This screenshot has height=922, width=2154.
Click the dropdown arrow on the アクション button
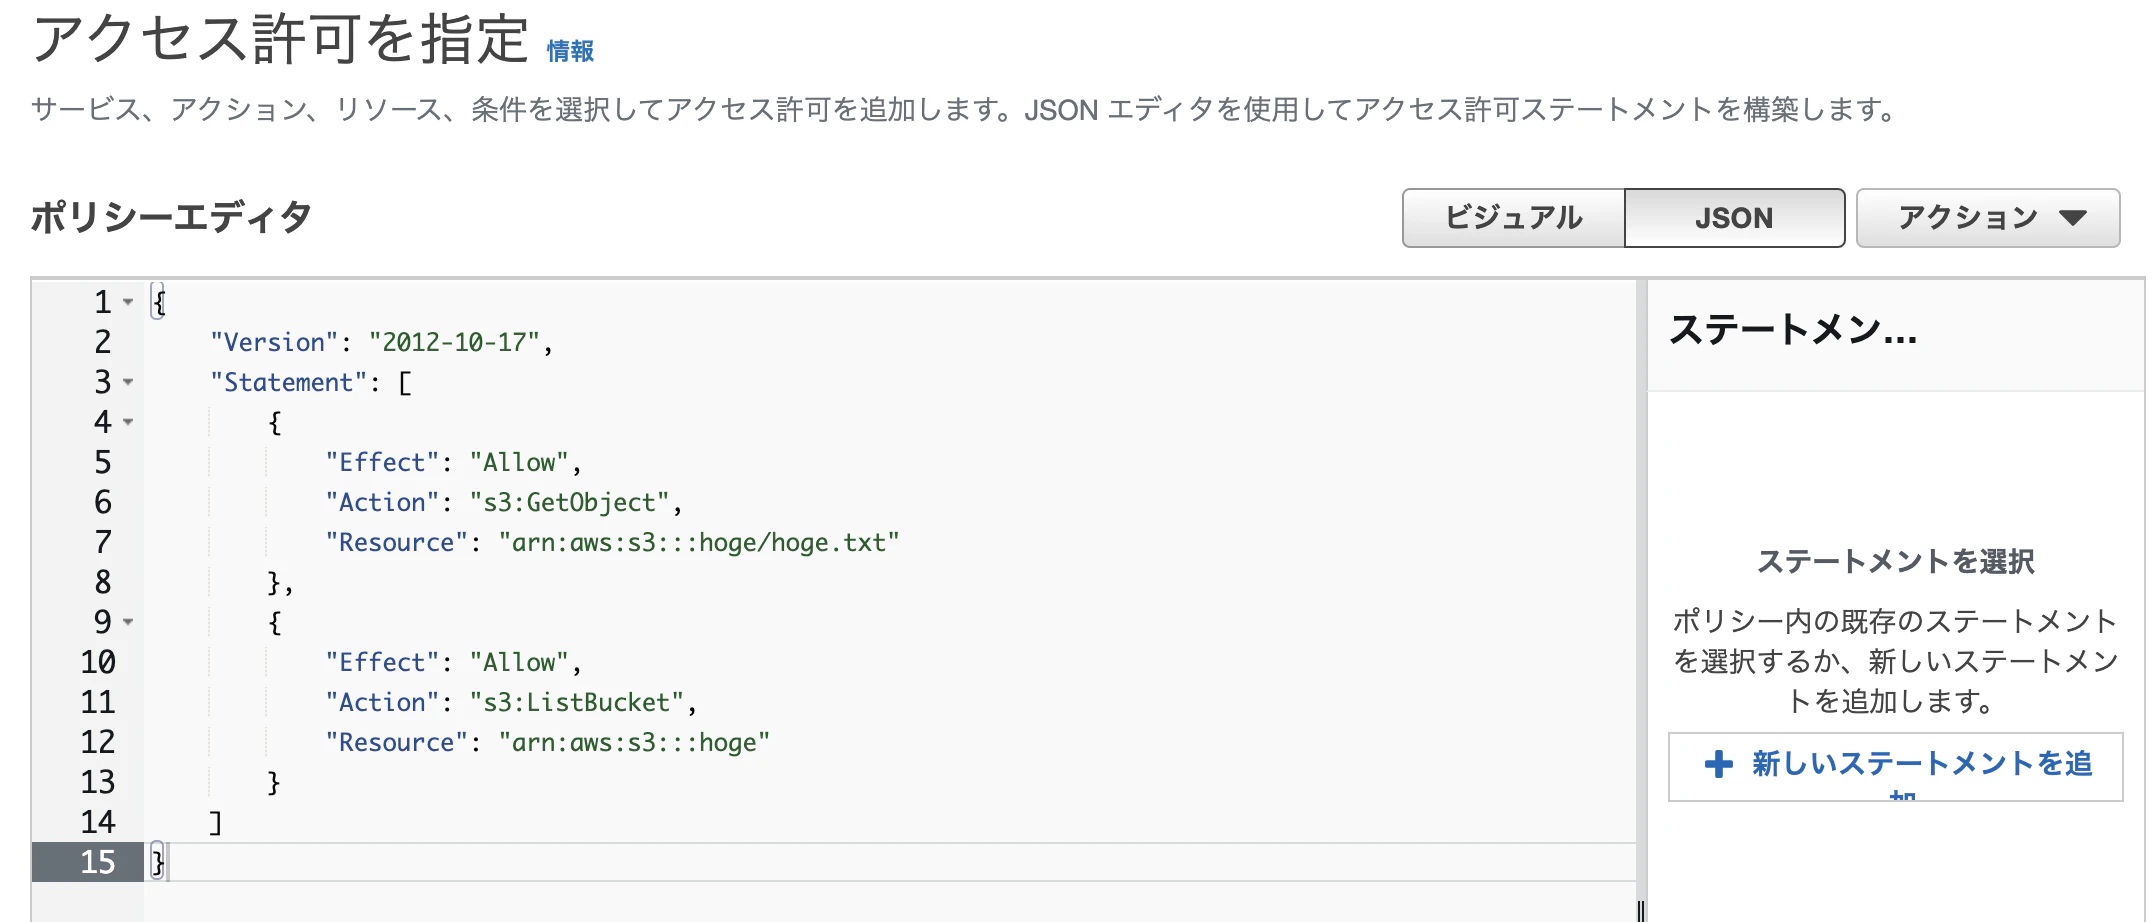pos(2073,216)
